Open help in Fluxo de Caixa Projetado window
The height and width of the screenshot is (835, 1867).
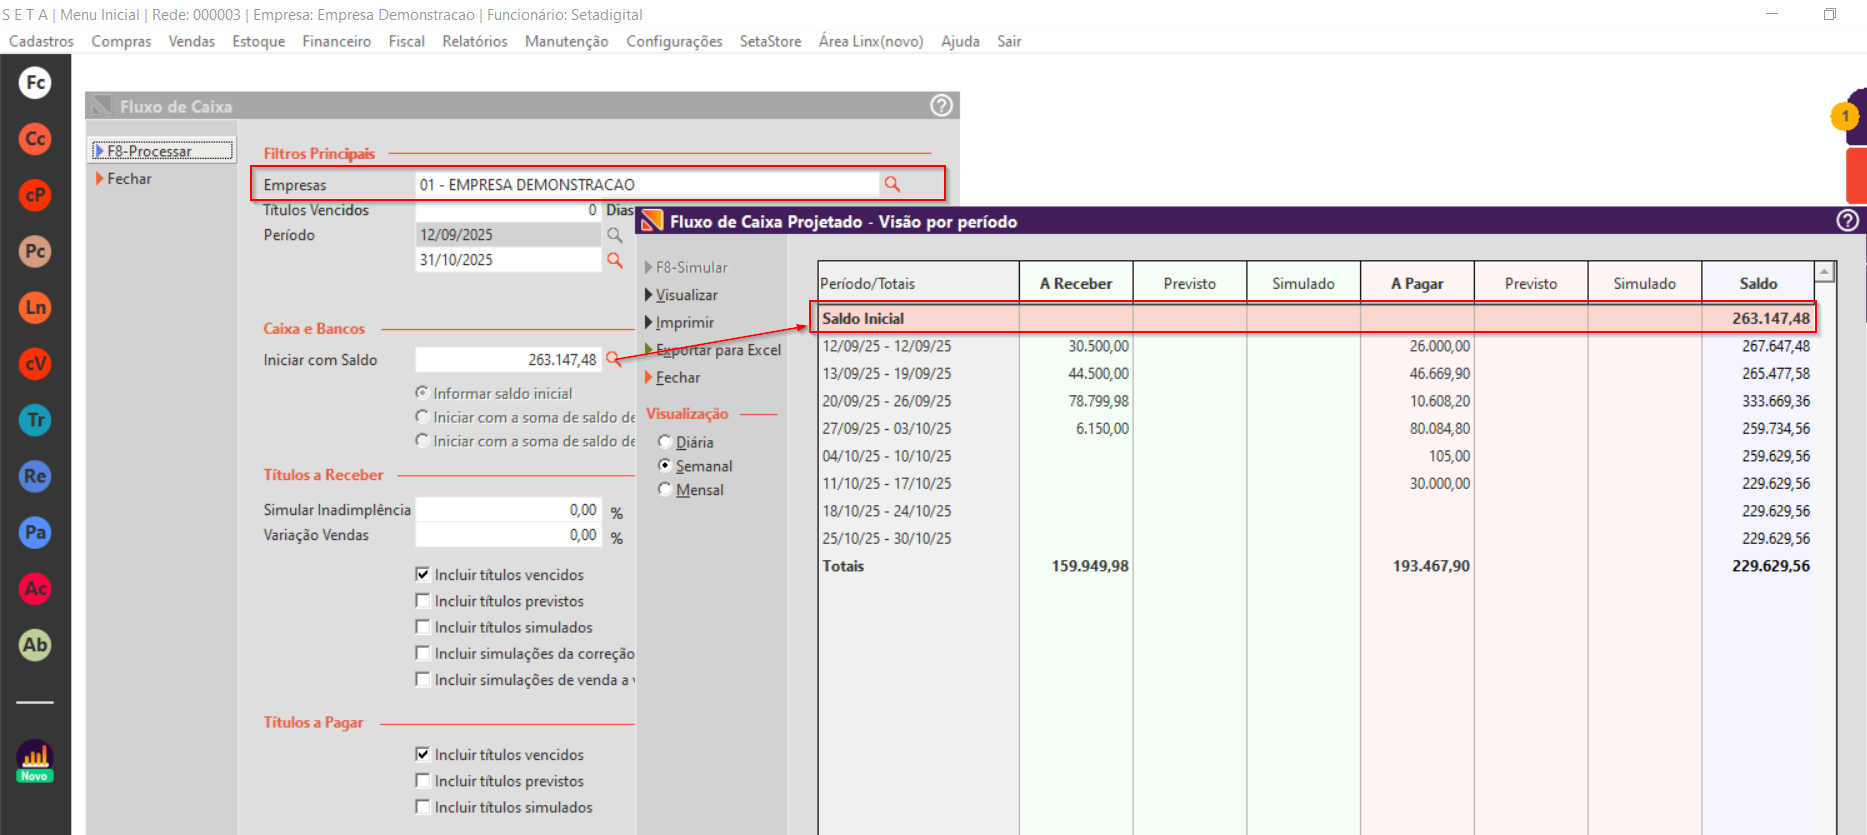click(x=1848, y=221)
